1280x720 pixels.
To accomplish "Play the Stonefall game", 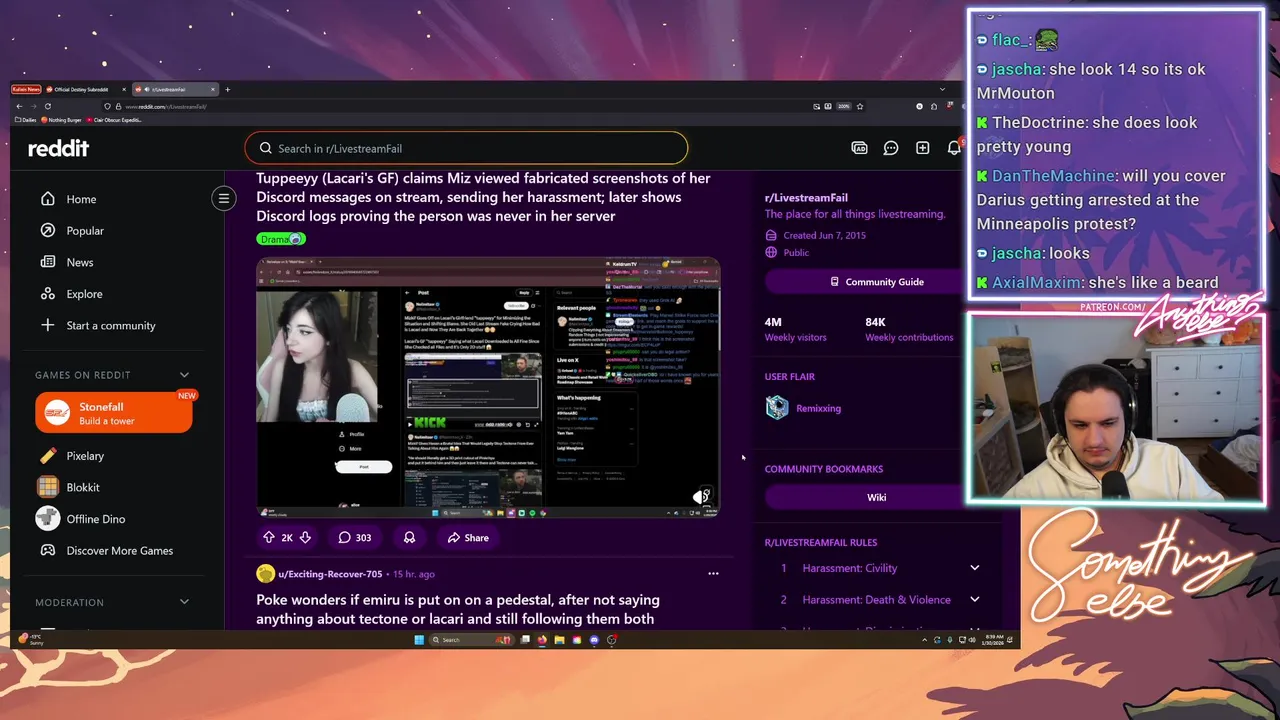I will tap(114, 413).
